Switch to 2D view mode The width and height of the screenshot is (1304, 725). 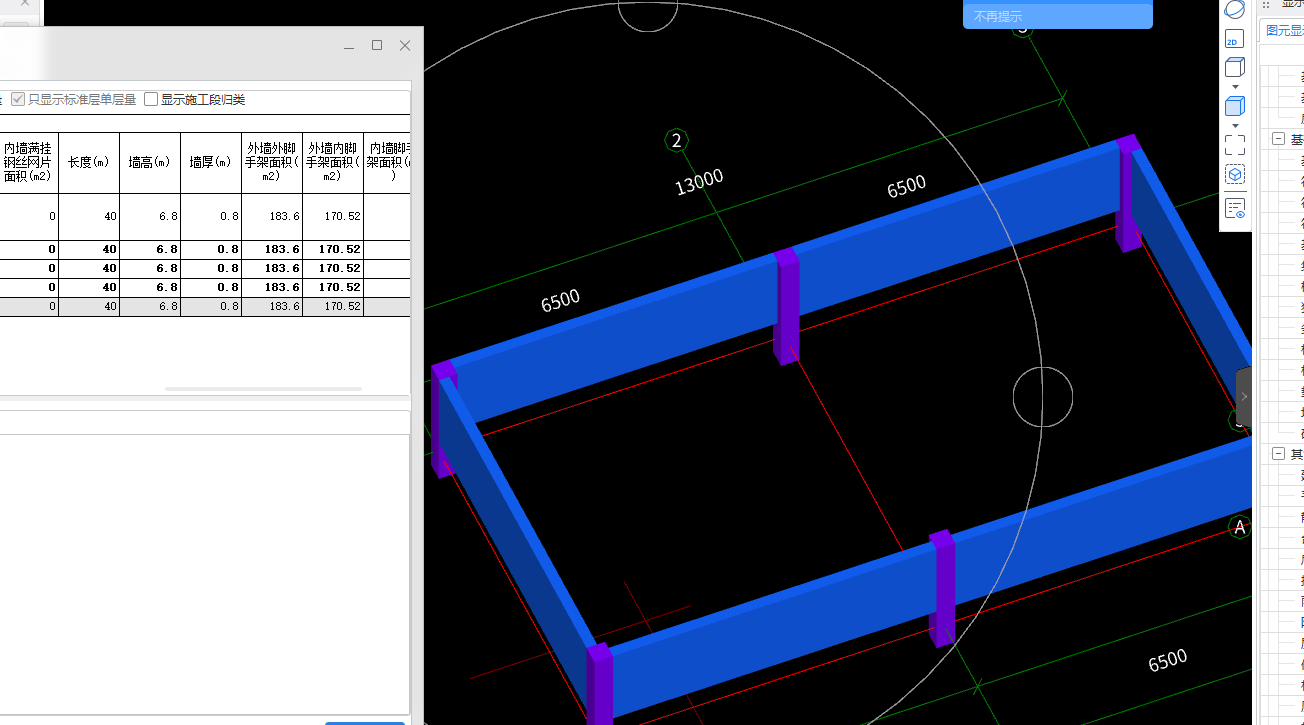coord(1235,39)
